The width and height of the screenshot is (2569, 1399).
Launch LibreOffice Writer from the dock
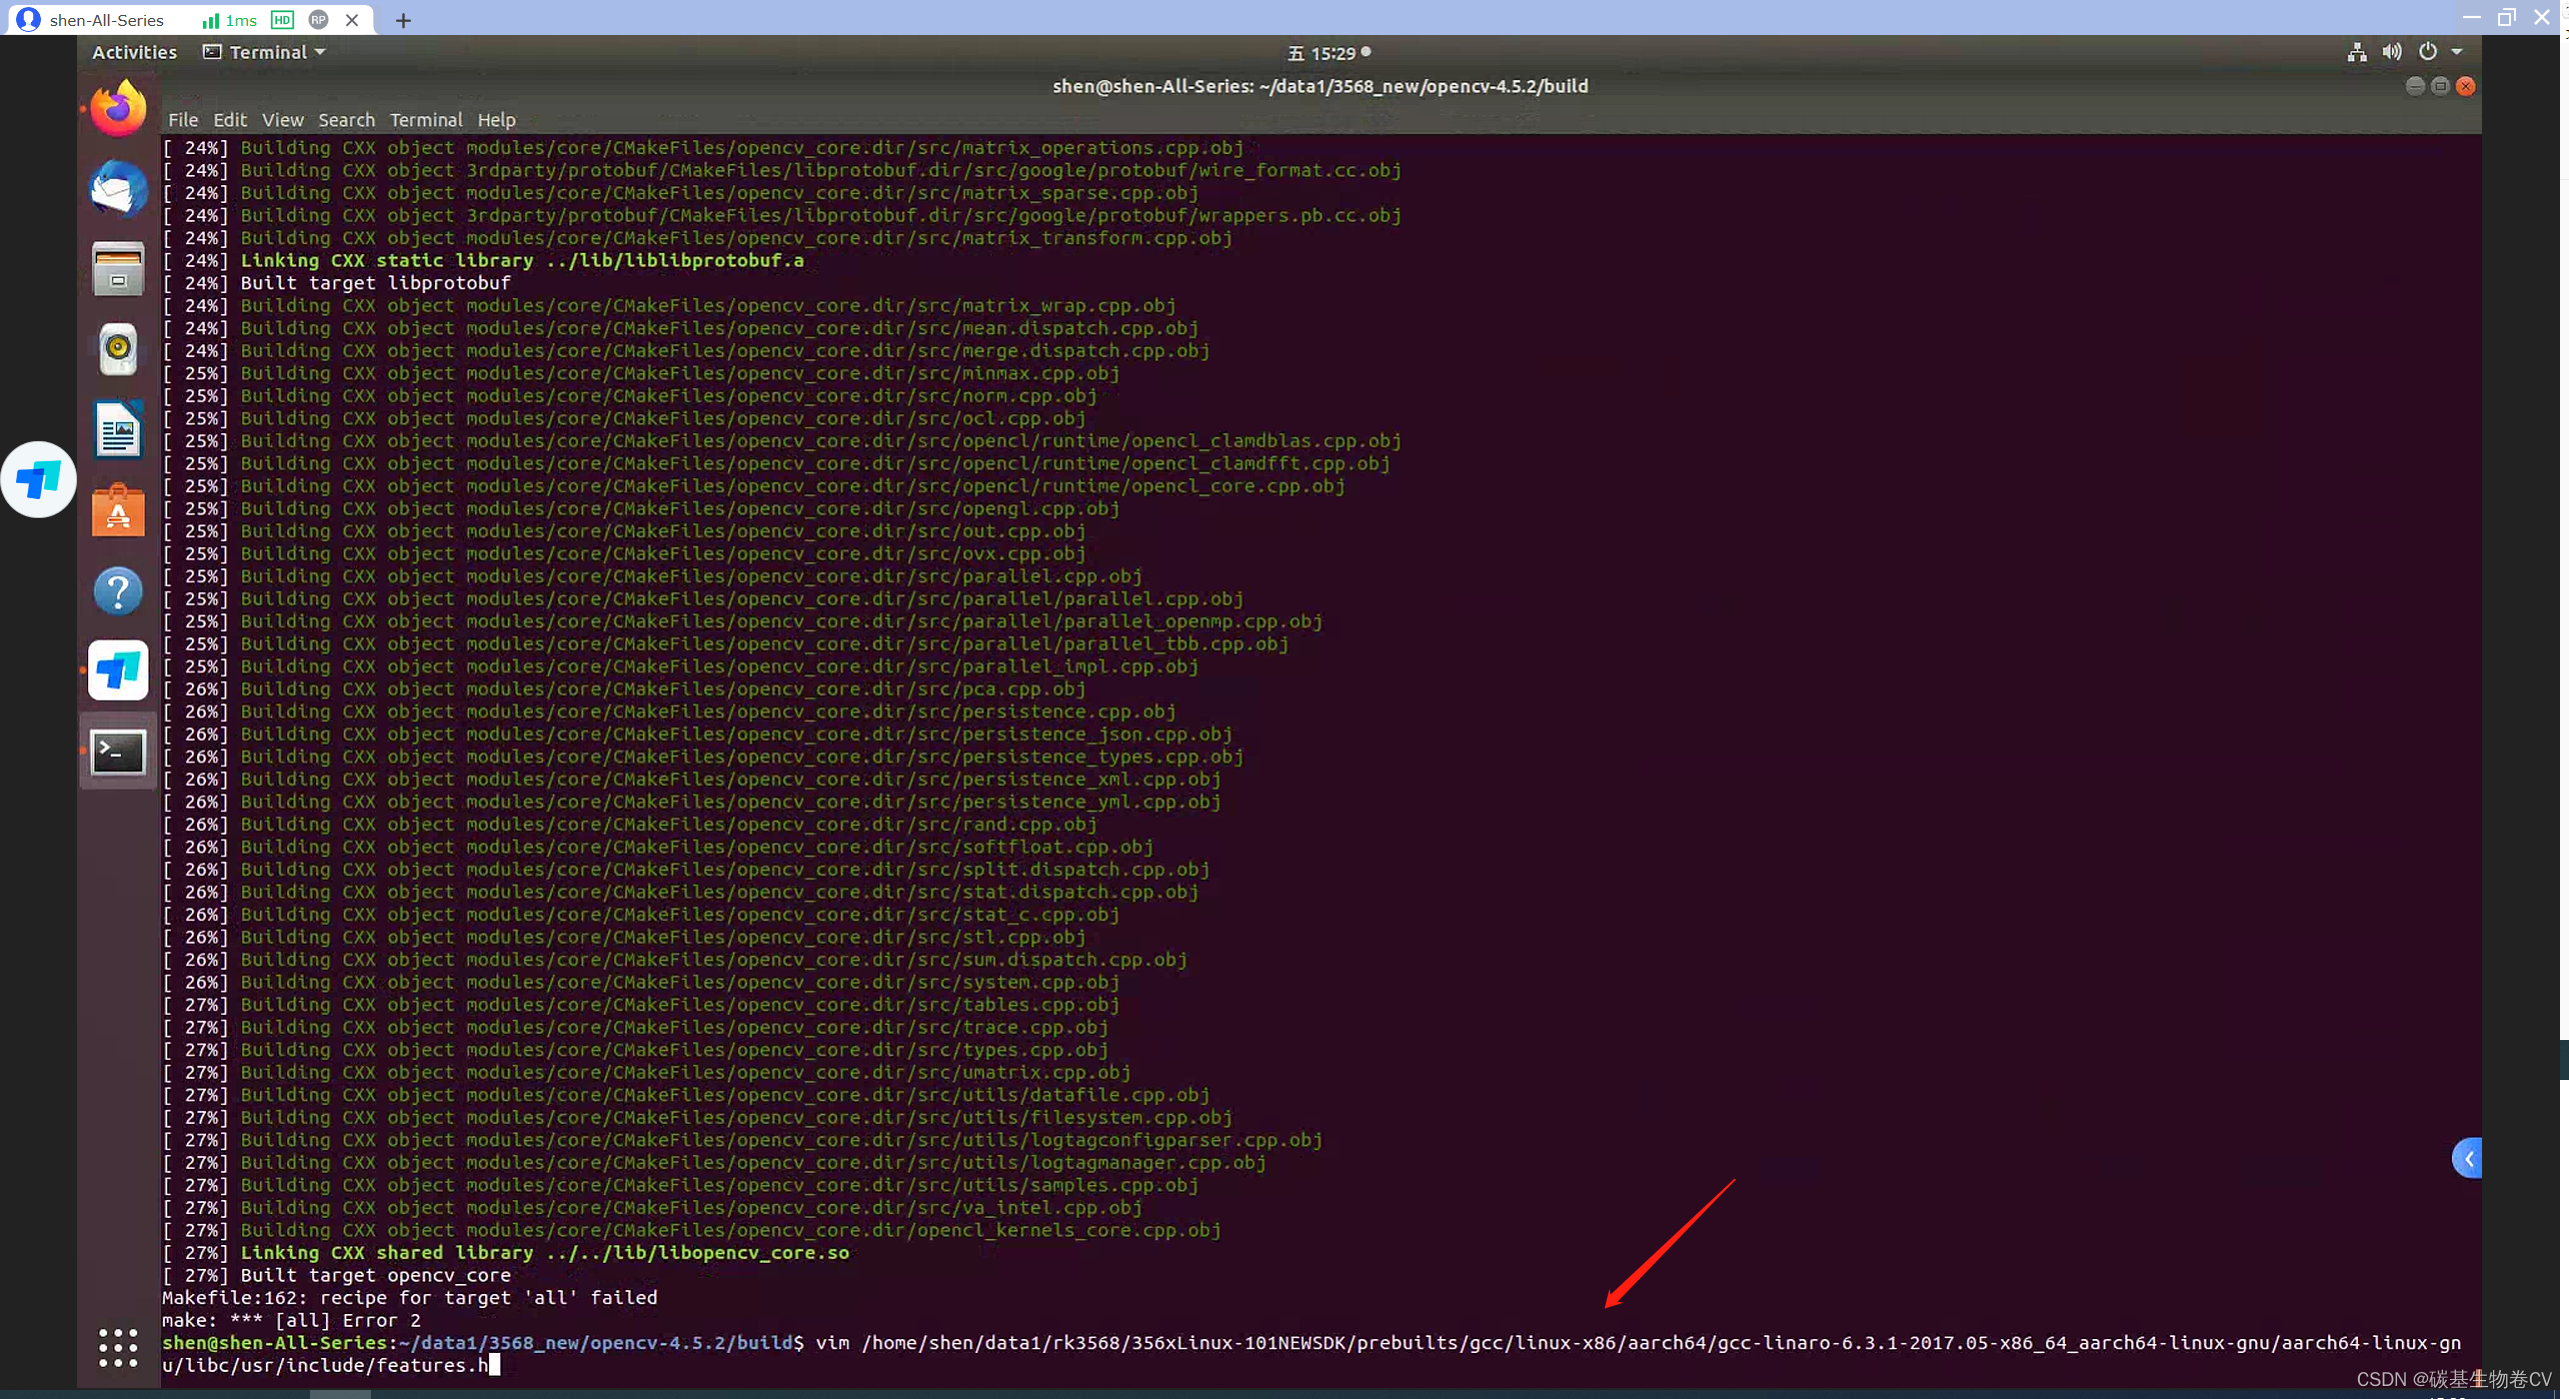tap(118, 430)
